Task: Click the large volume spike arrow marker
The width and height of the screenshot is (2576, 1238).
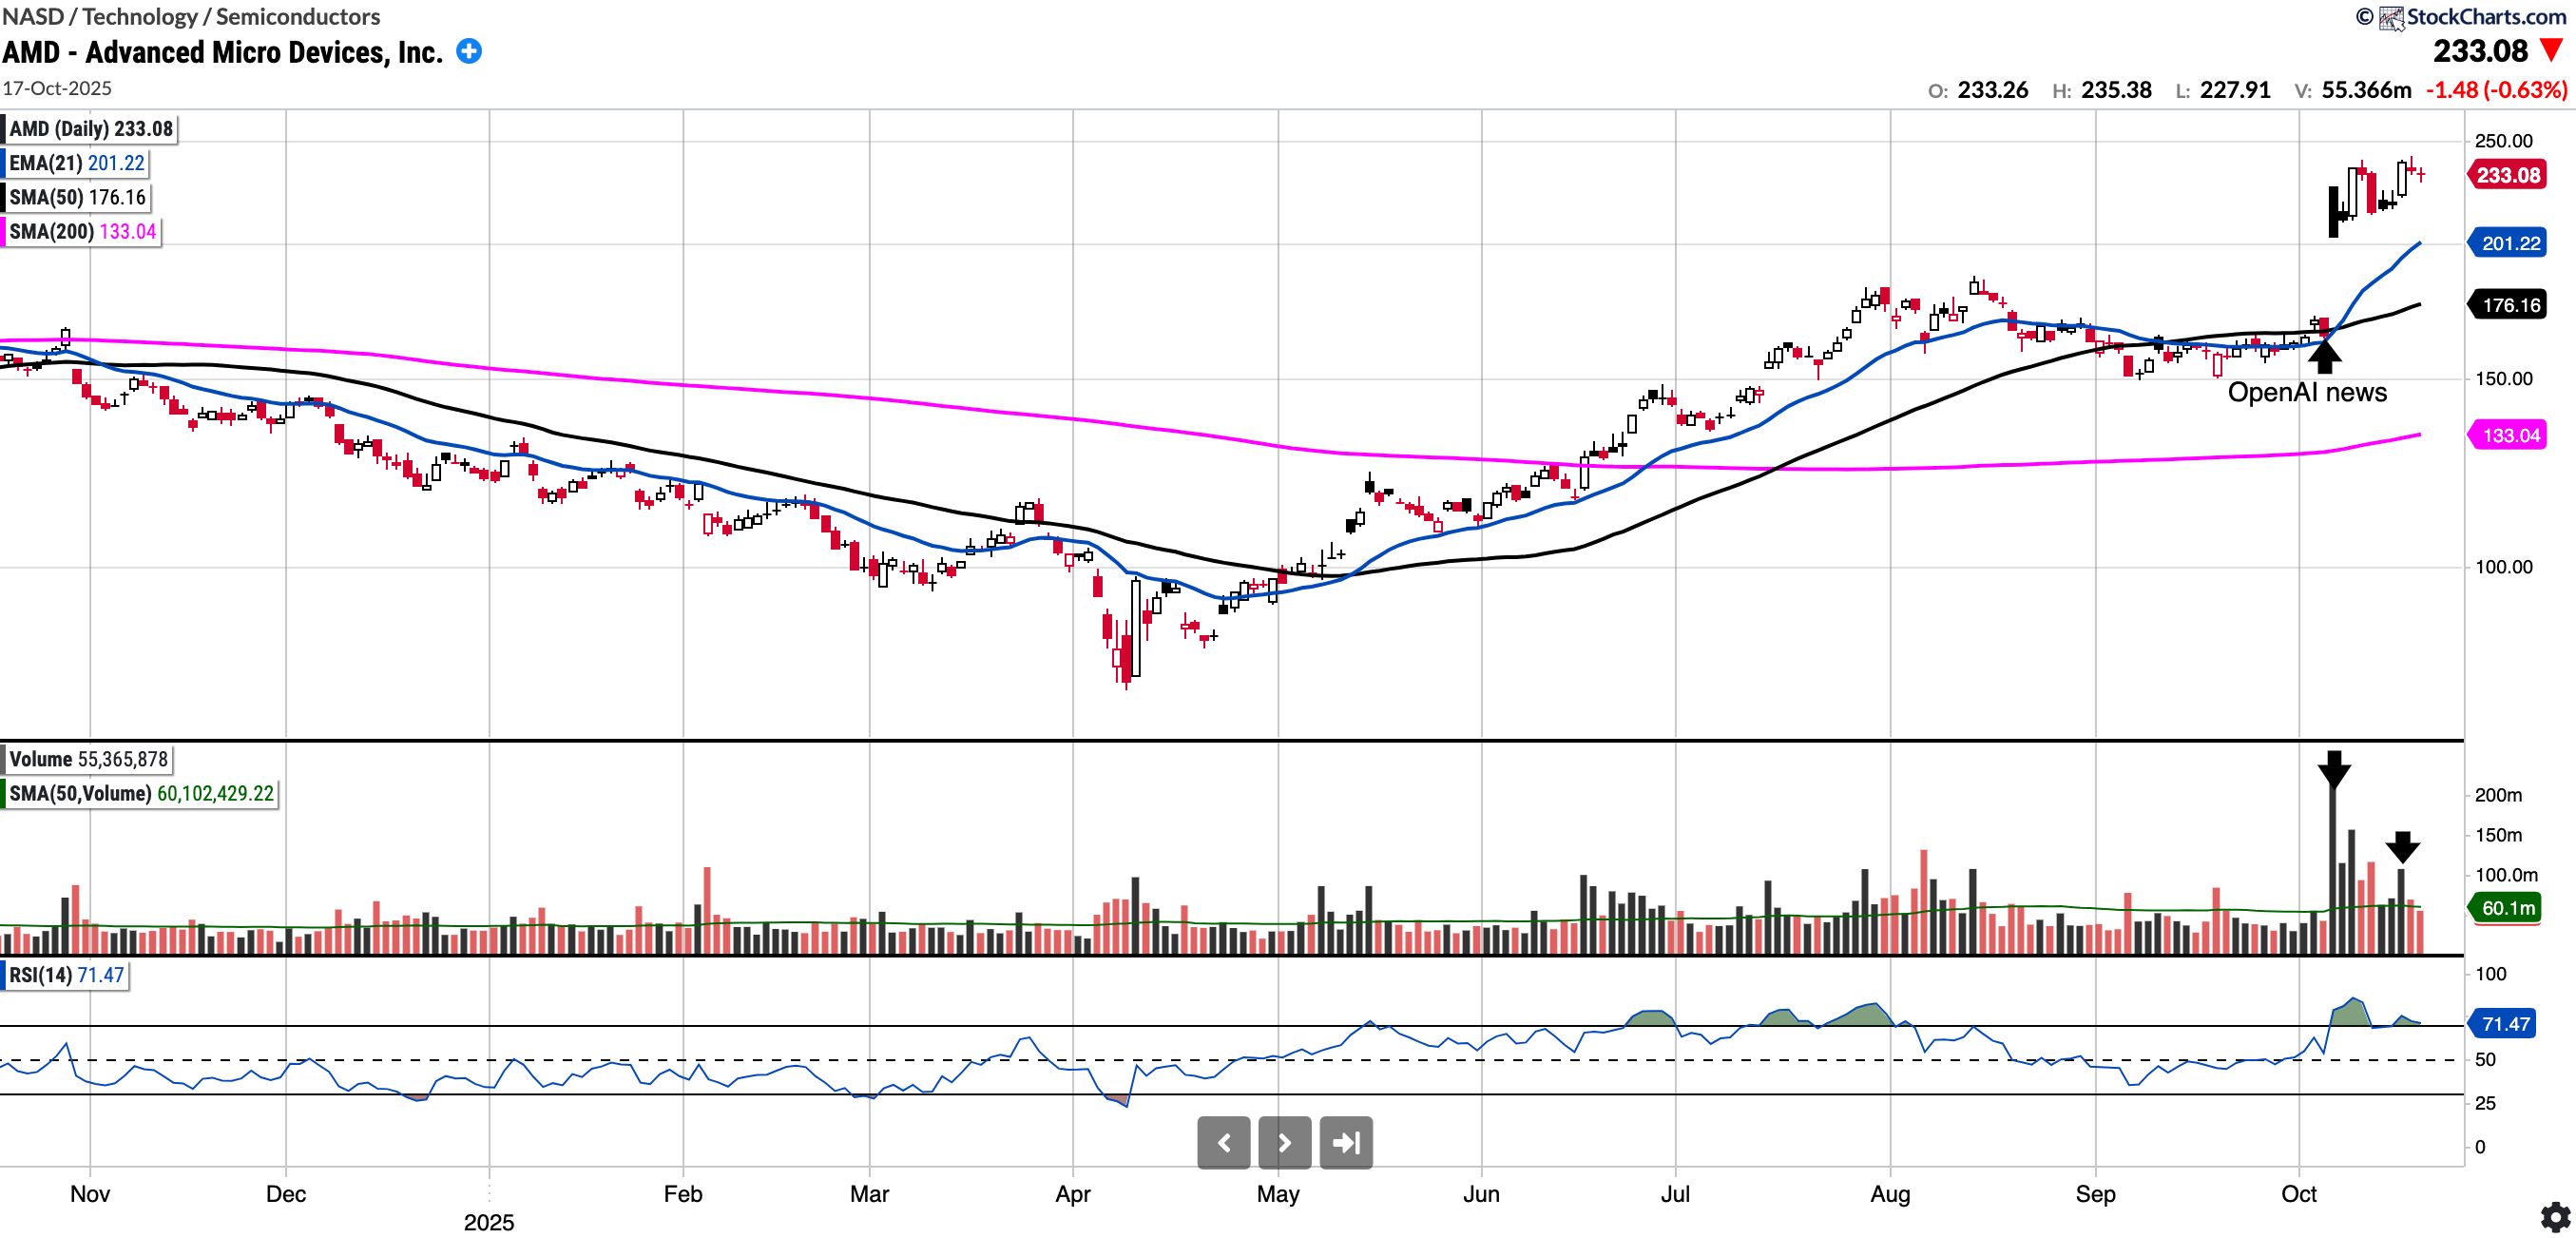Action: pyautogui.click(x=2334, y=769)
